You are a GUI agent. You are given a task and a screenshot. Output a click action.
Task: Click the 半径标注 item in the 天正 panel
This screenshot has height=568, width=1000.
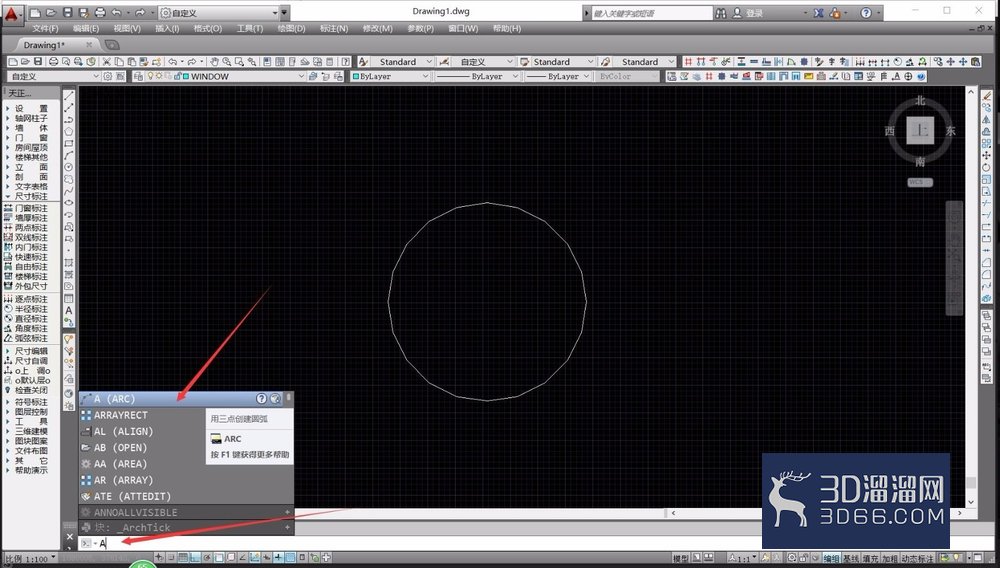pyautogui.click(x=31, y=309)
